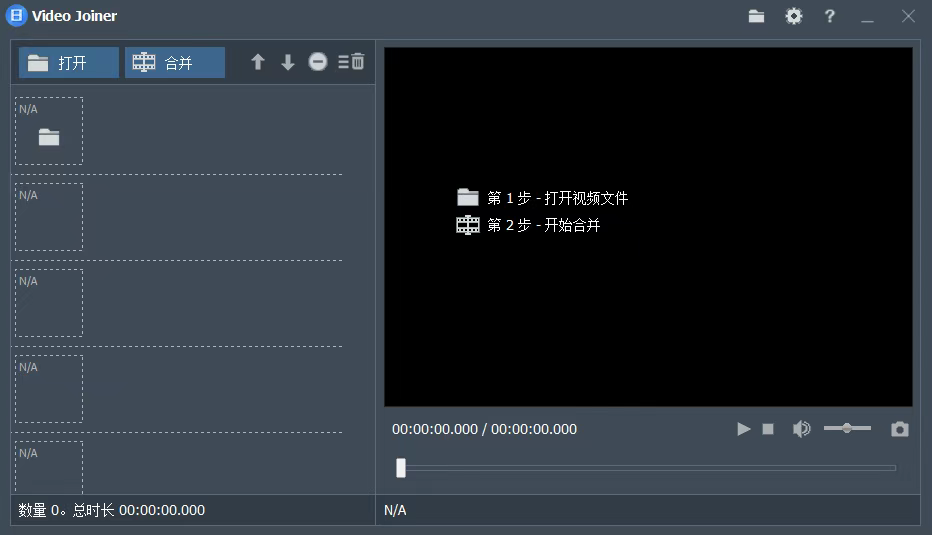Image resolution: width=932 pixels, height=535 pixels.
Task: Open settings gear icon
Action: pyautogui.click(x=794, y=16)
